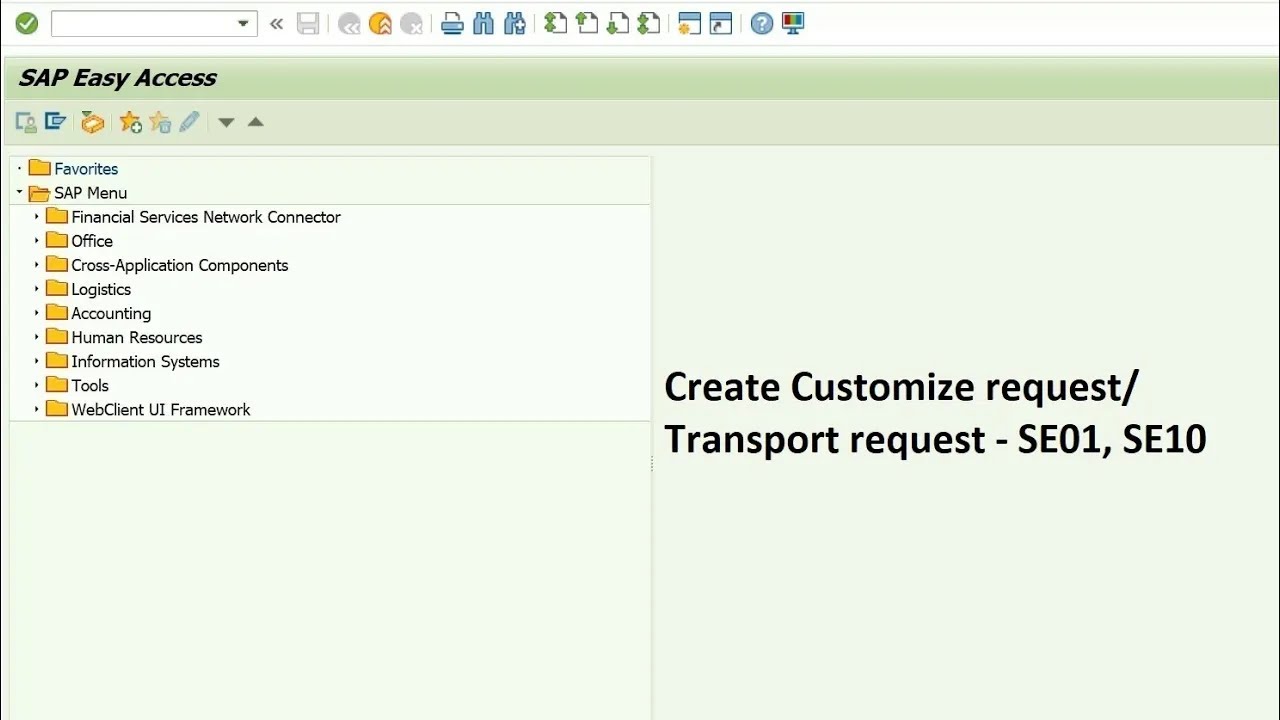
Task: Select the Office tree entry
Action: click(92, 241)
